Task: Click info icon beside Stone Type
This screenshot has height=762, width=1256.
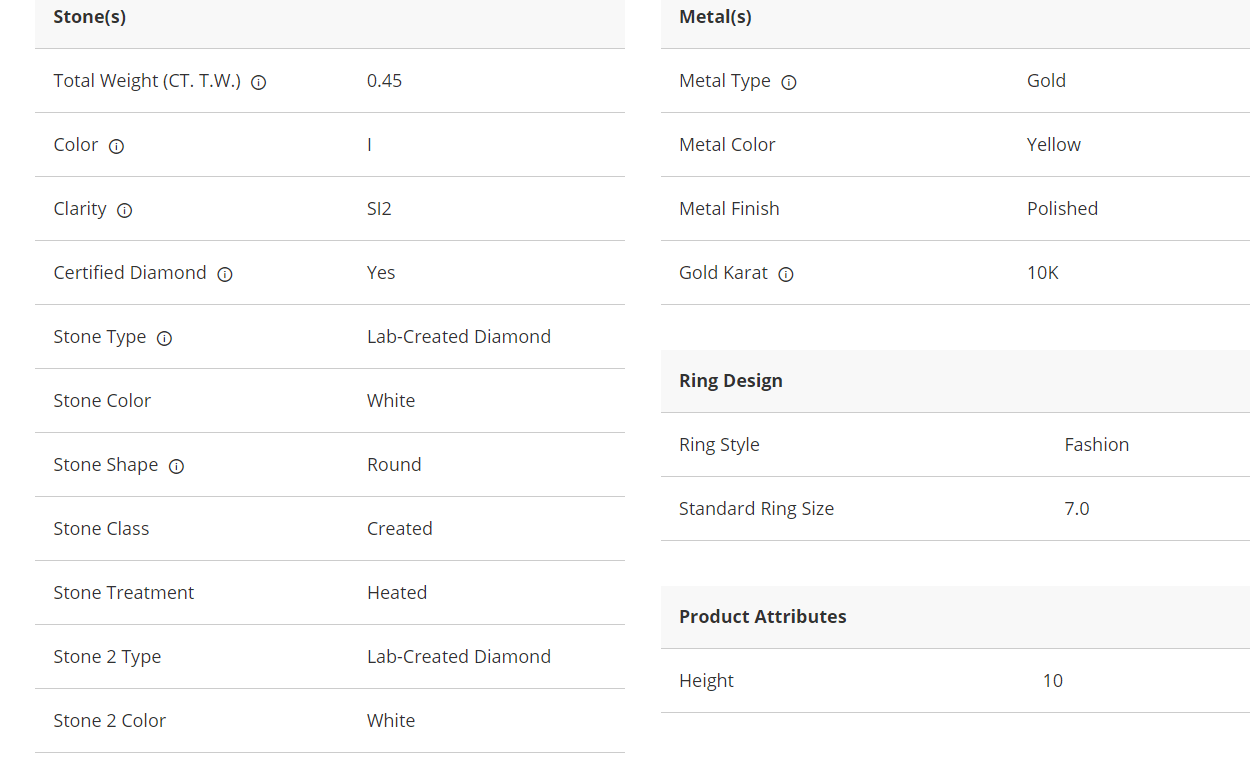Action: (164, 339)
